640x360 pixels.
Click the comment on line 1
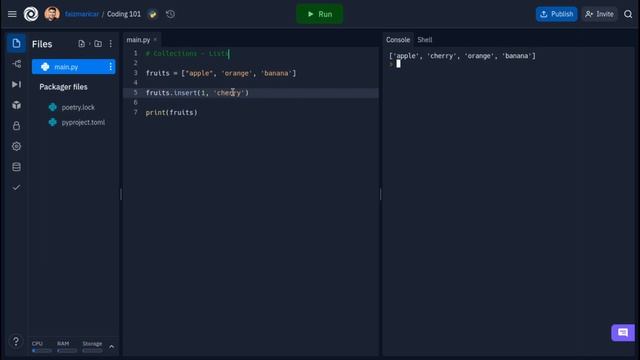coord(187,53)
